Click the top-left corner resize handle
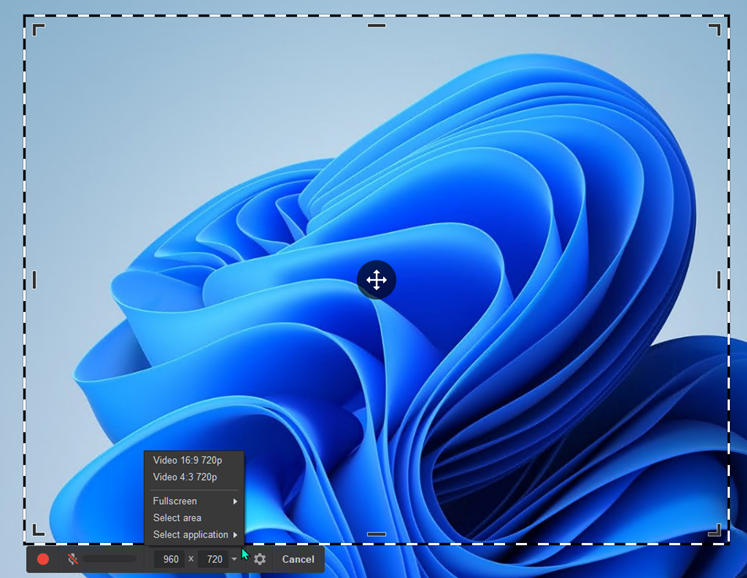Screen dimensions: 747x578 click(39, 30)
